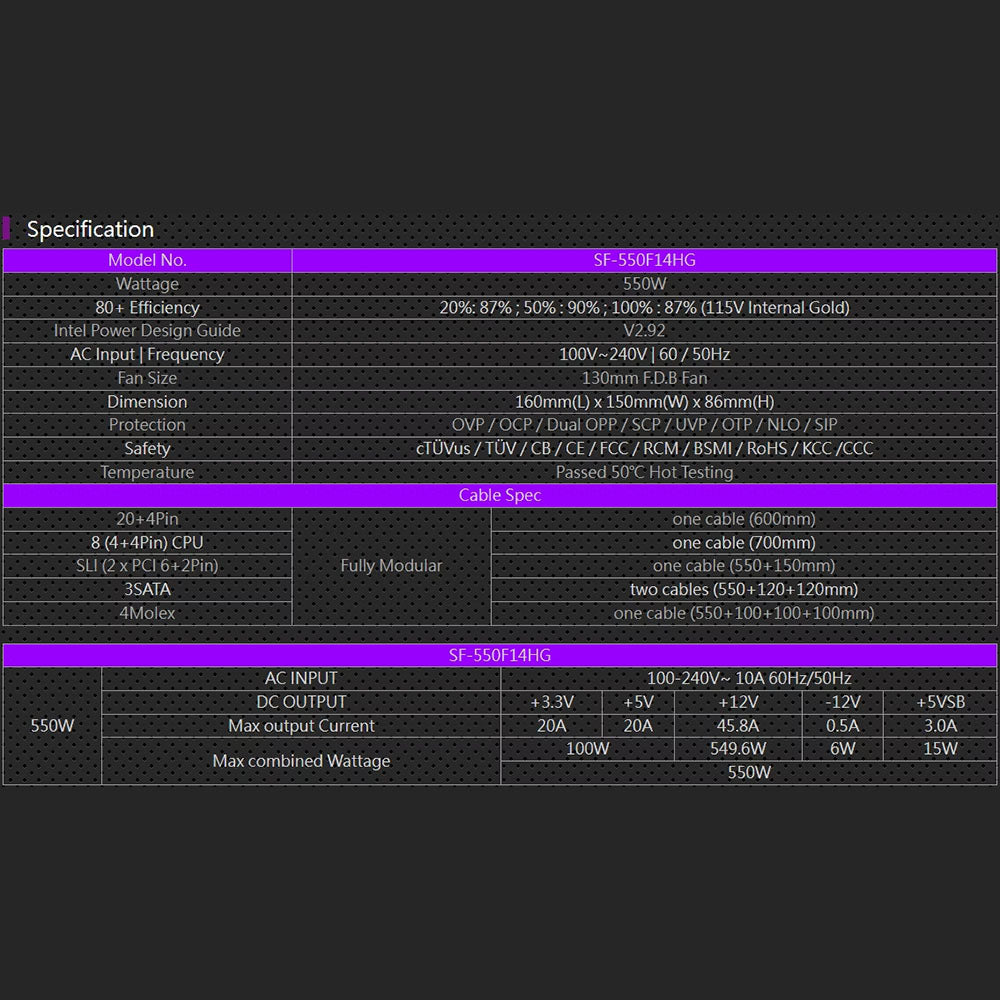This screenshot has height=1000, width=1000.
Task: Select the 'Fully Modular' cell
Action: tap(391, 566)
